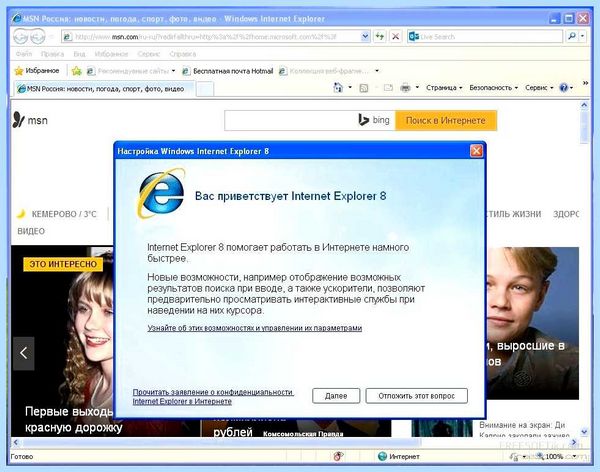Open the Read mail icon

pyautogui.click(x=388, y=88)
